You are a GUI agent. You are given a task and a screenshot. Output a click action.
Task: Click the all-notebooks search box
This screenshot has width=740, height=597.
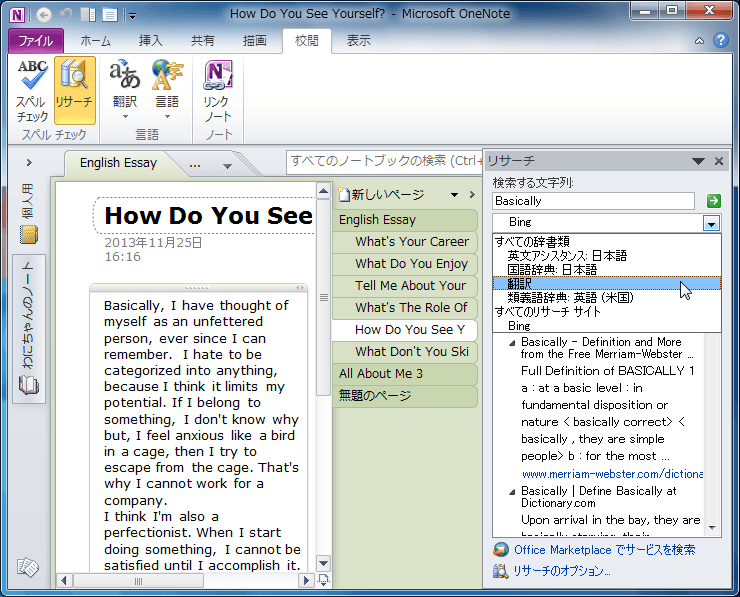[x=384, y=161]
